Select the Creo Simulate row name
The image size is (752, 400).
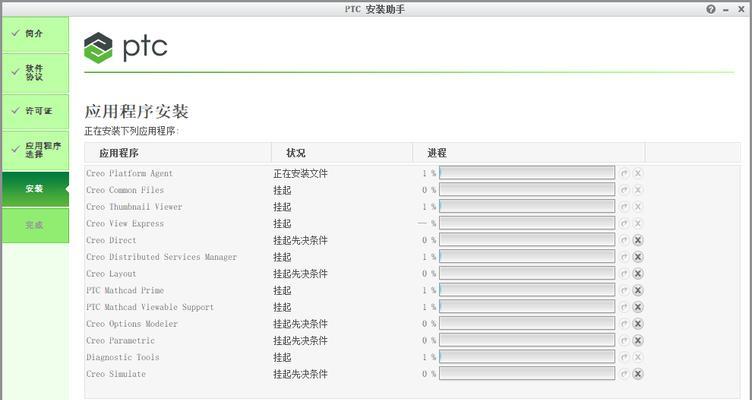point(116,374)
